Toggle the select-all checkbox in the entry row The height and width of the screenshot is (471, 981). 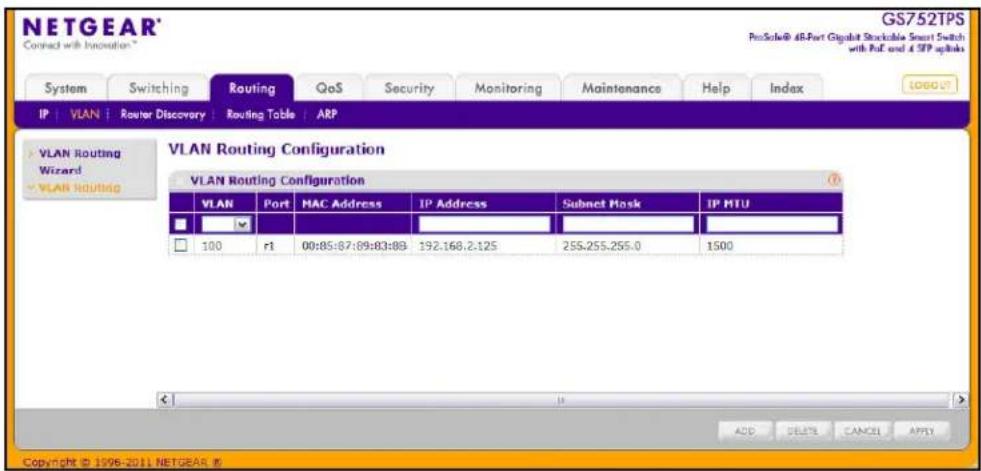point(181,224)
